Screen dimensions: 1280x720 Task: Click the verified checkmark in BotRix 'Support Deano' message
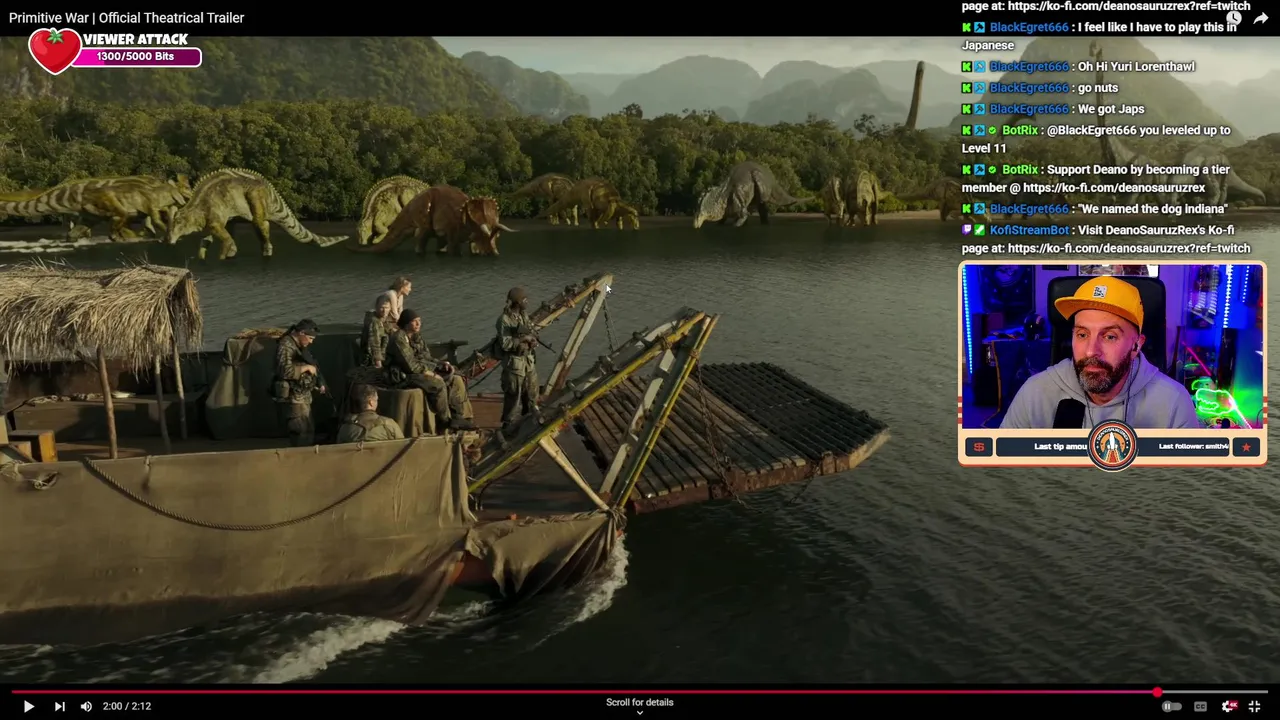click(992, 170)
